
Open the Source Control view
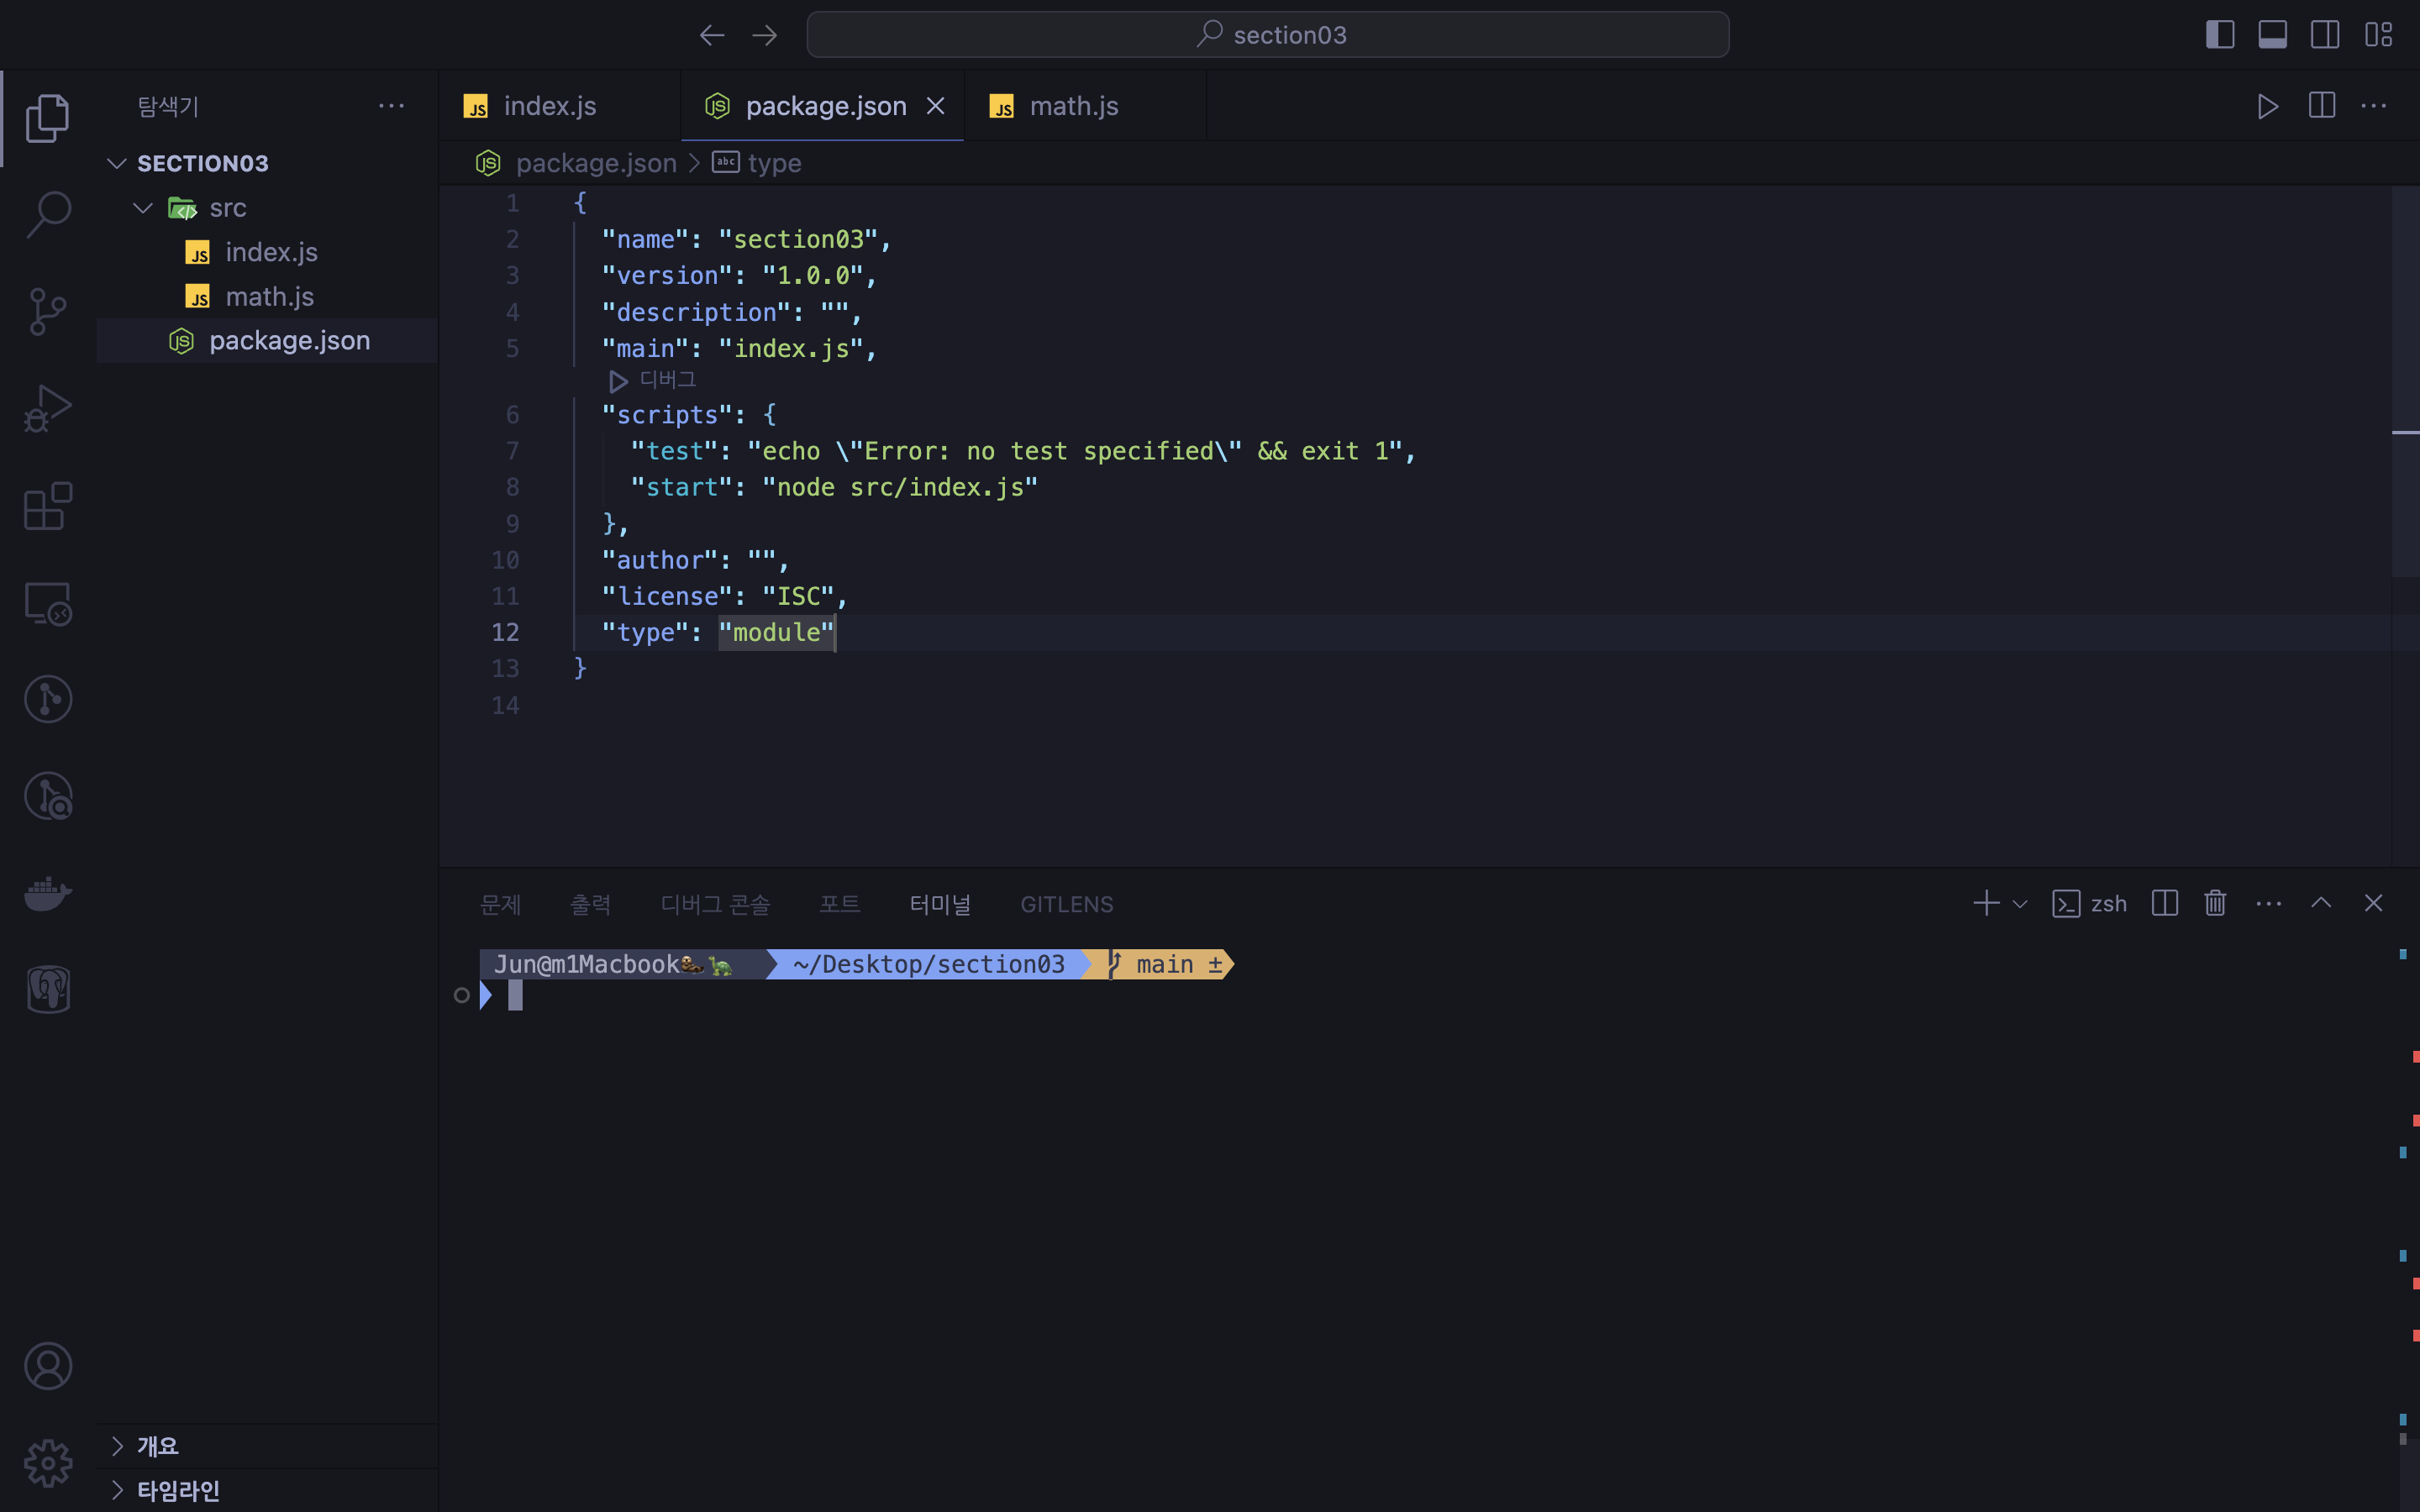pyautogui.click(x=47, y=311)
